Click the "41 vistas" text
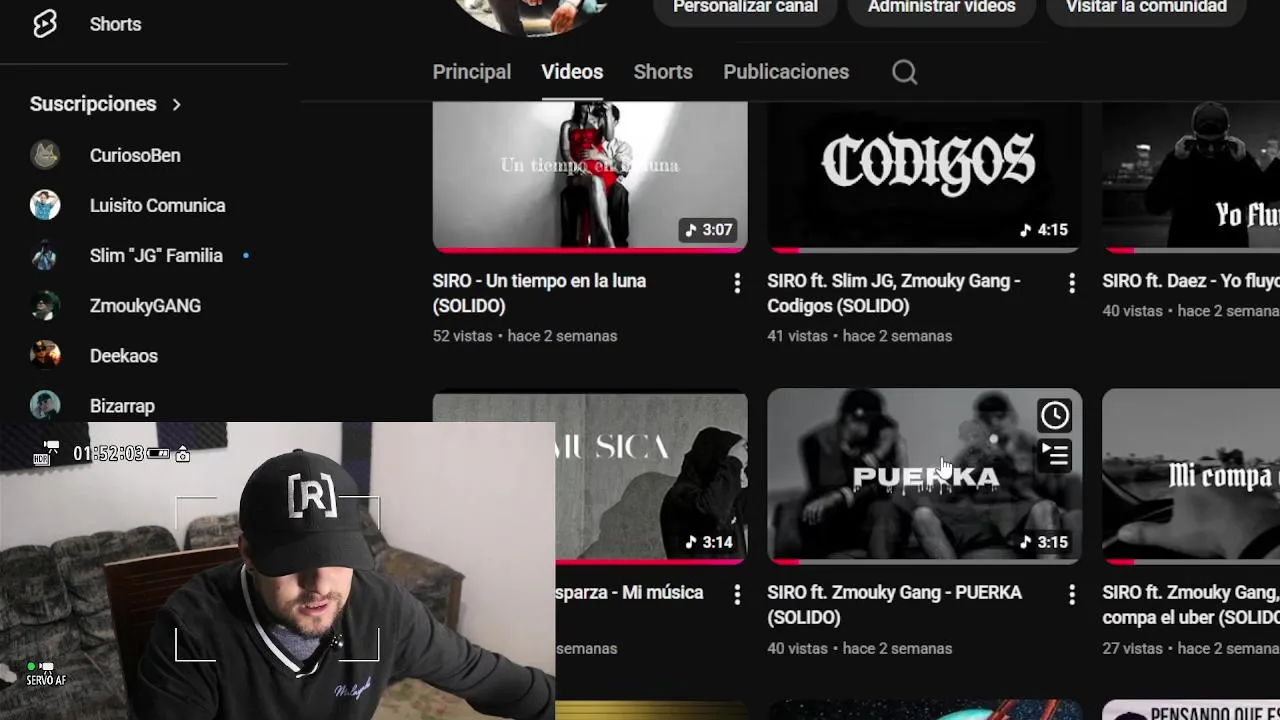Screen dimensions: 1280x720 pyautogui.click(x=797, y=336)
